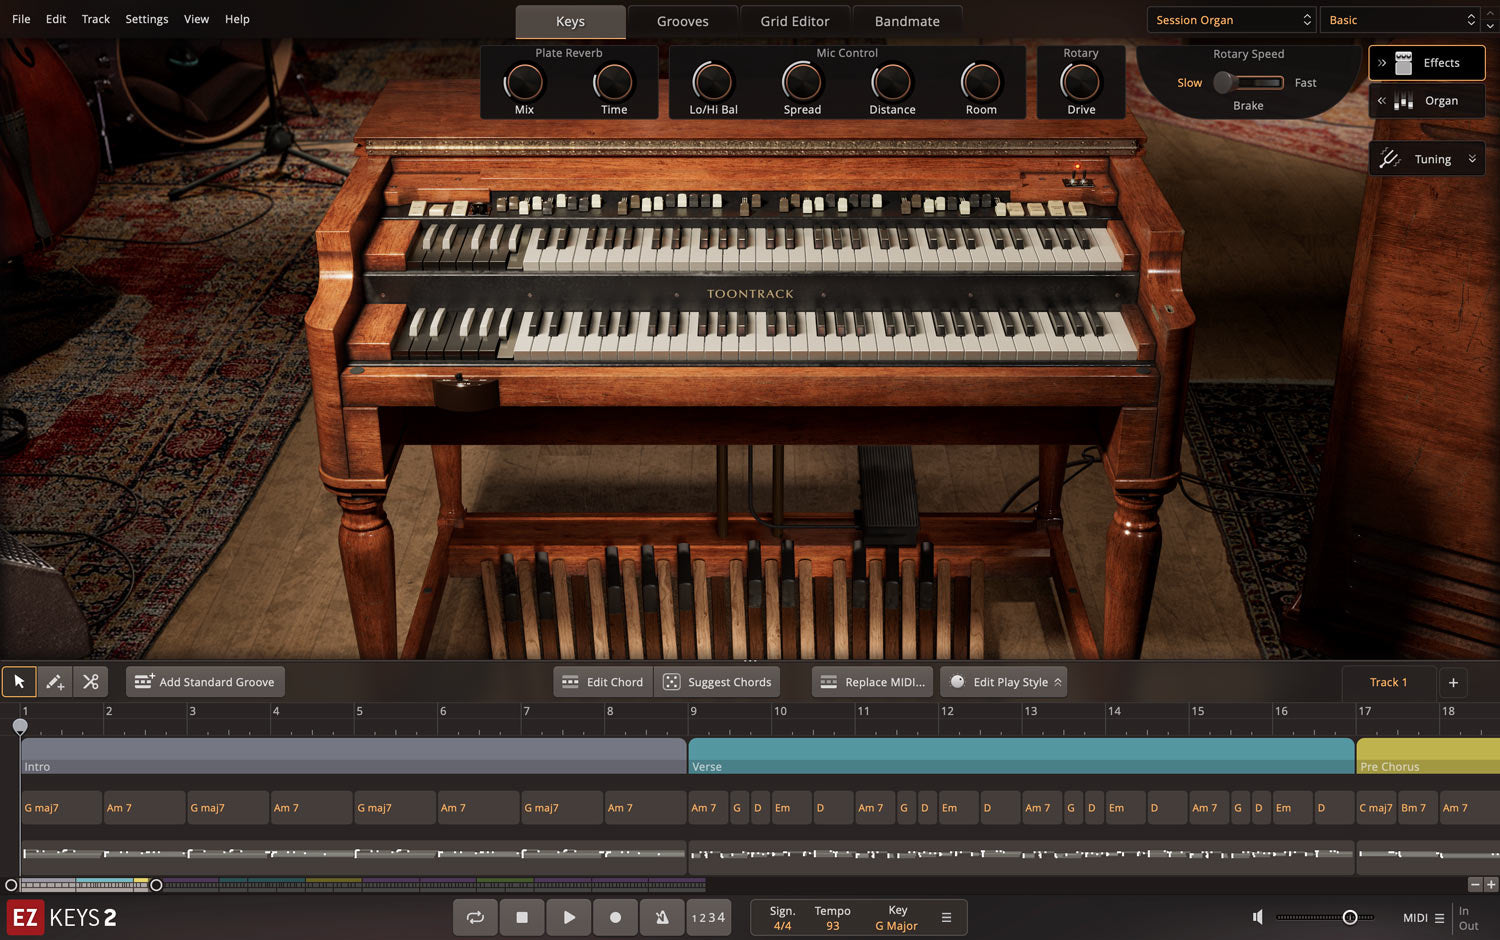Screen dimensions: 1500x940
Task: Select the Intro song section
Action: pos(353,756)
